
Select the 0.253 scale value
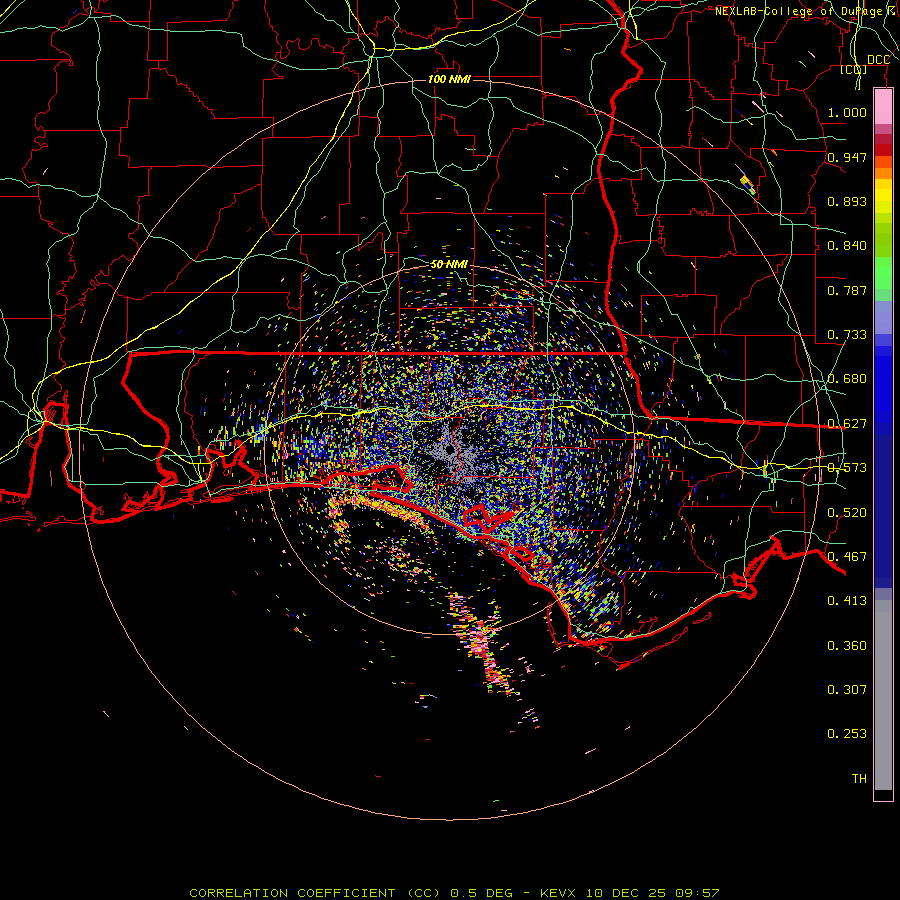coord(847,734)
